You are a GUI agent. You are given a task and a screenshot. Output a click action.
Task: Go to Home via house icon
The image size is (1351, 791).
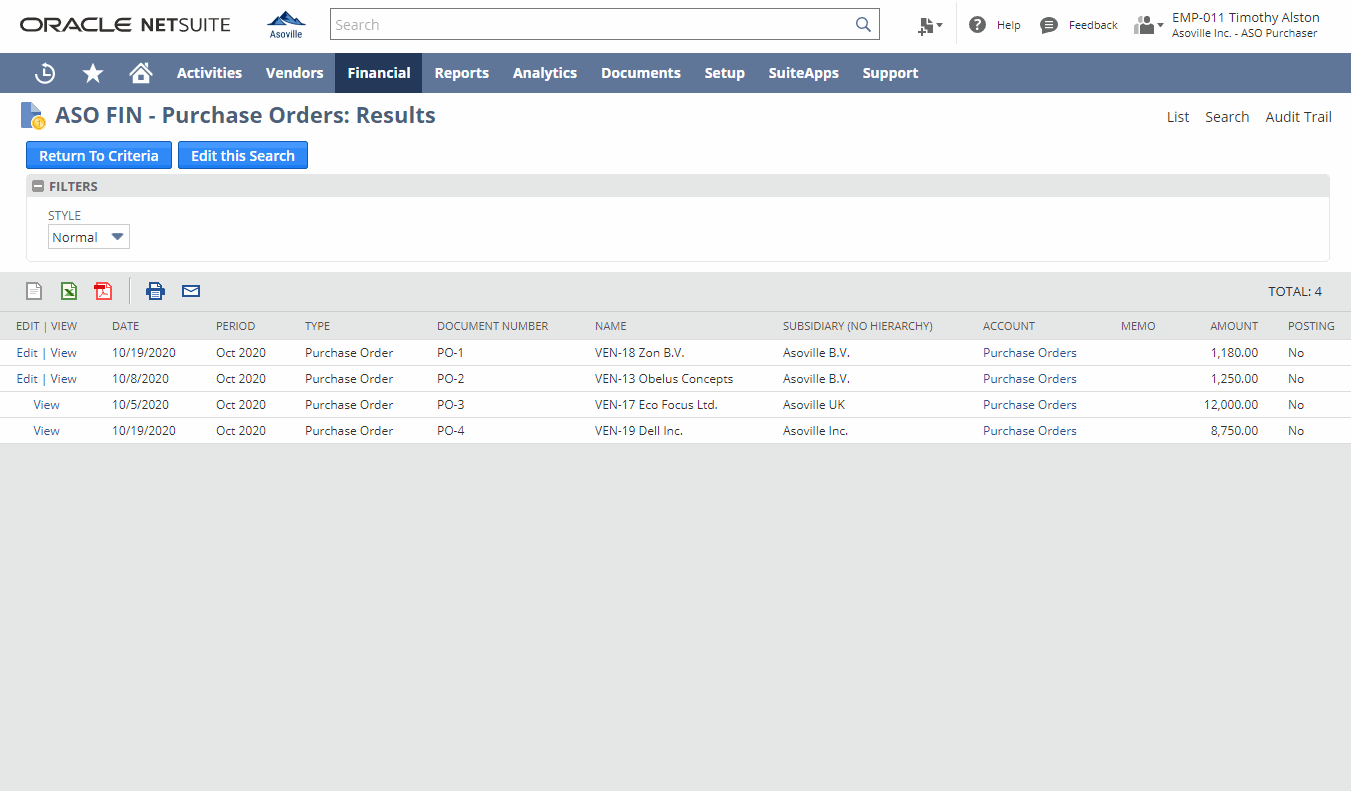pyautogui.click(x=141, y=73)
